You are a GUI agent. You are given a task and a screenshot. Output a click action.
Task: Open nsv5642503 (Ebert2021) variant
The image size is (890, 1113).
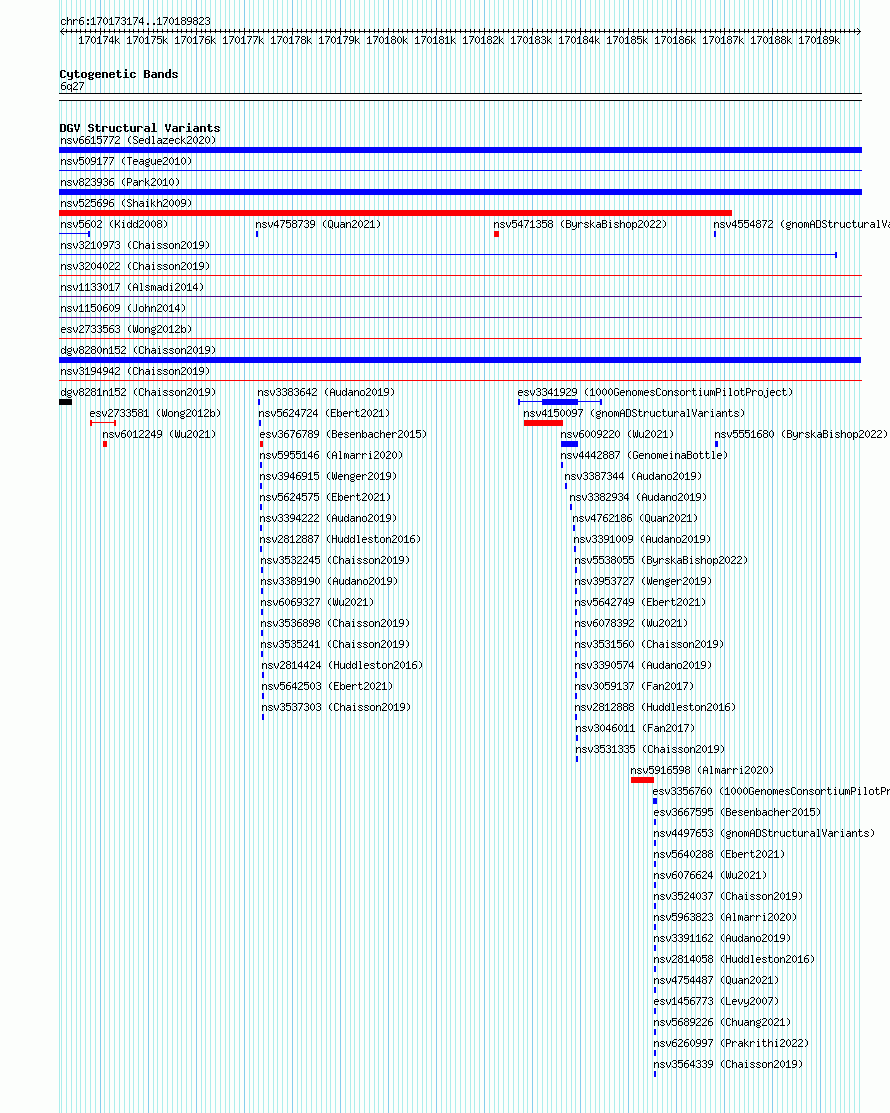[x=327, y=686]
